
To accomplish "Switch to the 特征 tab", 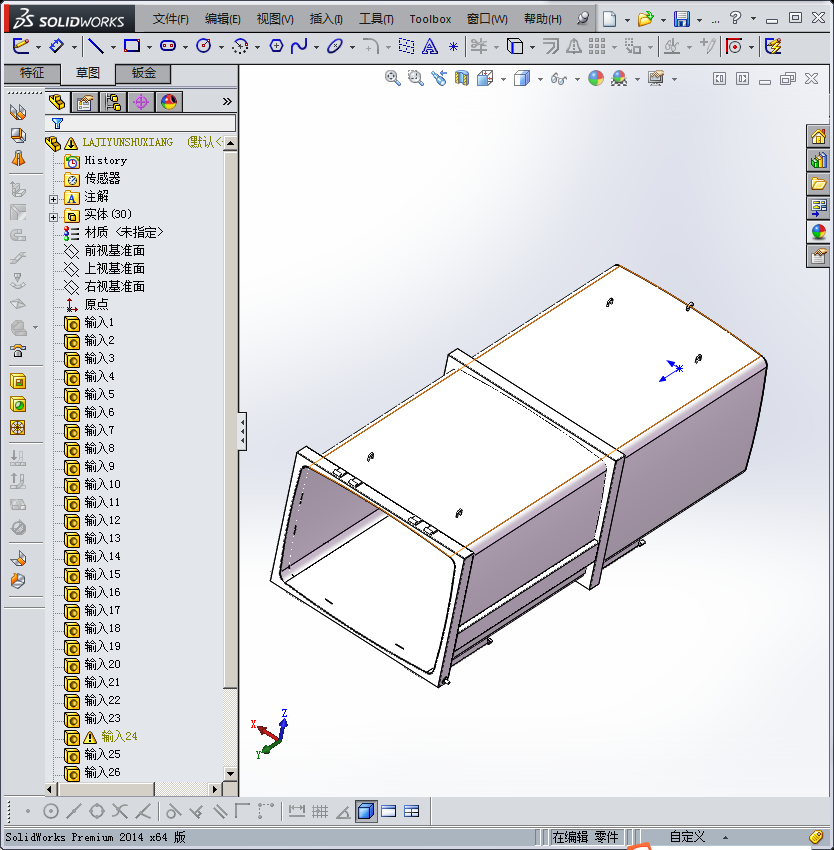I will (x=32, y=73).
